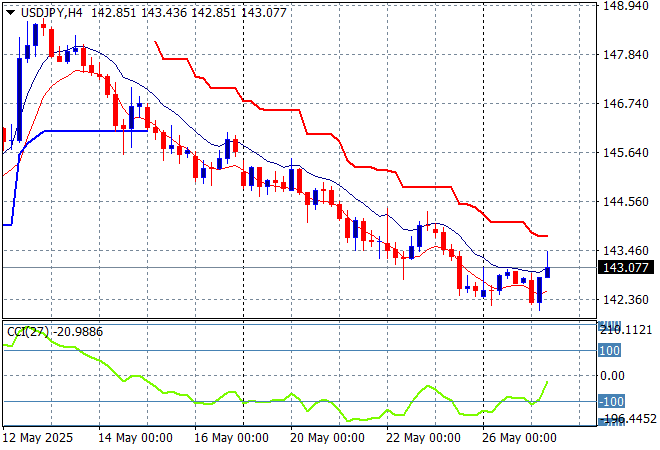The image size is (660, 450).
Task: Click the OHLC values 142.851 143.436
Action: (x=139, y=13)
